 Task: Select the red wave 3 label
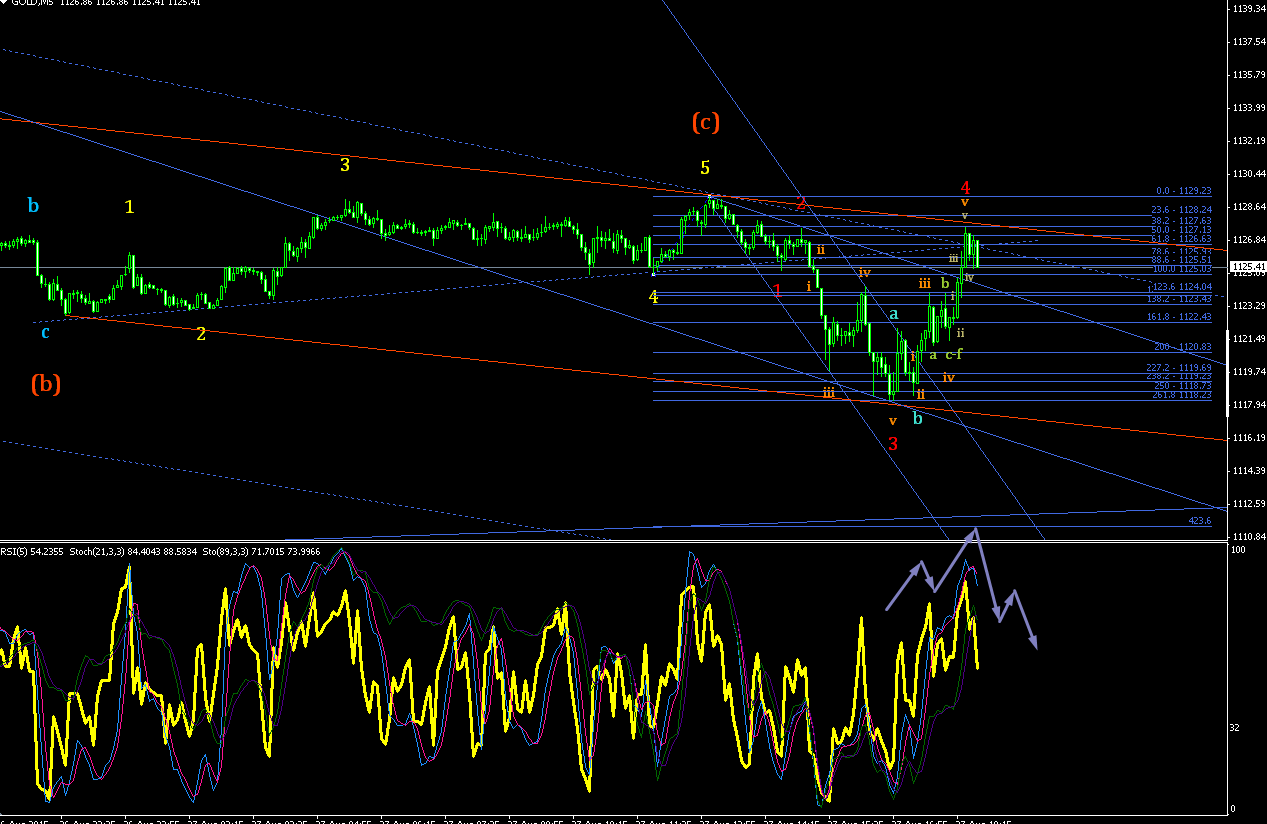[x=893, y=443]
